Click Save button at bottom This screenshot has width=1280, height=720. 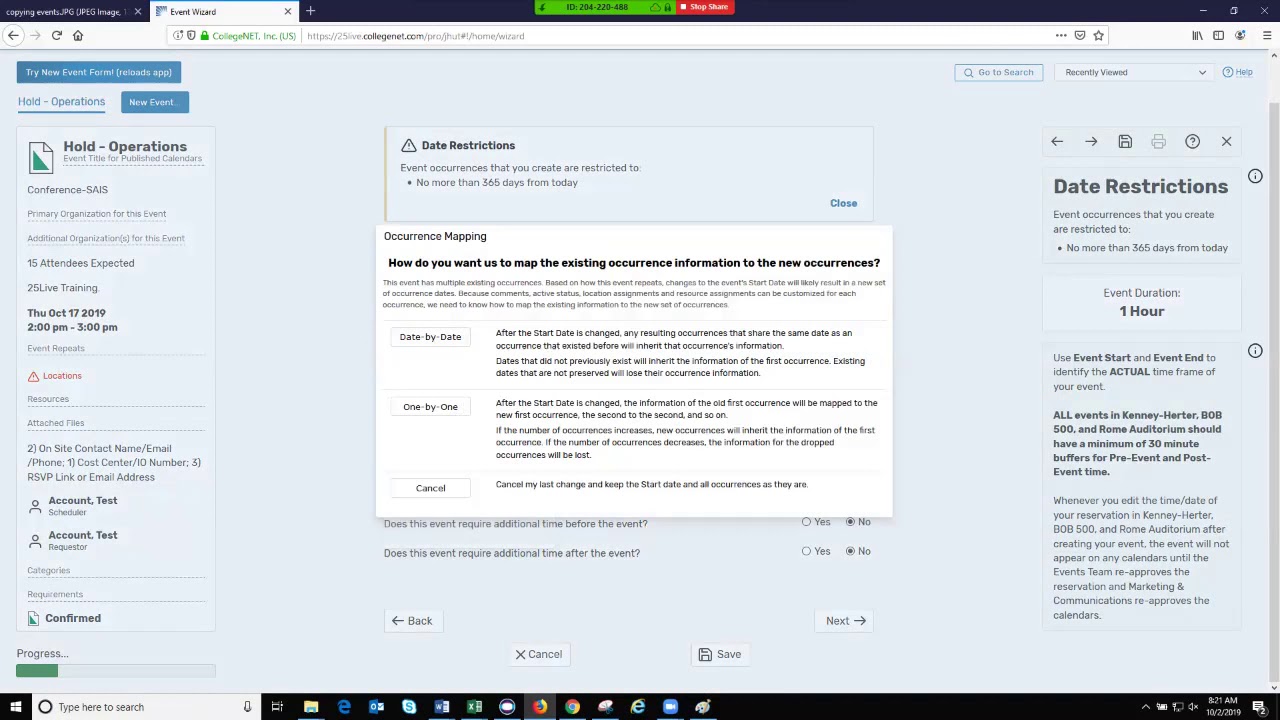[720, 654]
